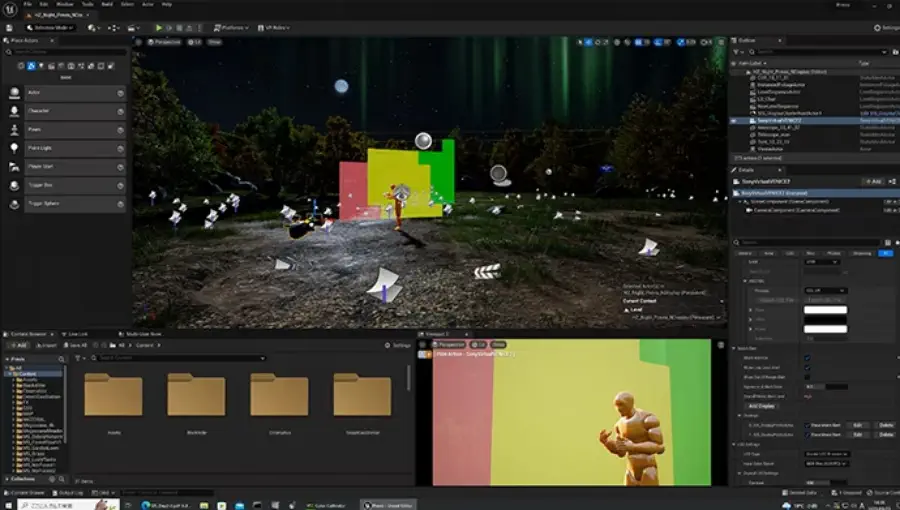Image resolution: width=900 pixels, height=510 pixels.
Task: Click the Add button in Details panel
Action: 873,182
